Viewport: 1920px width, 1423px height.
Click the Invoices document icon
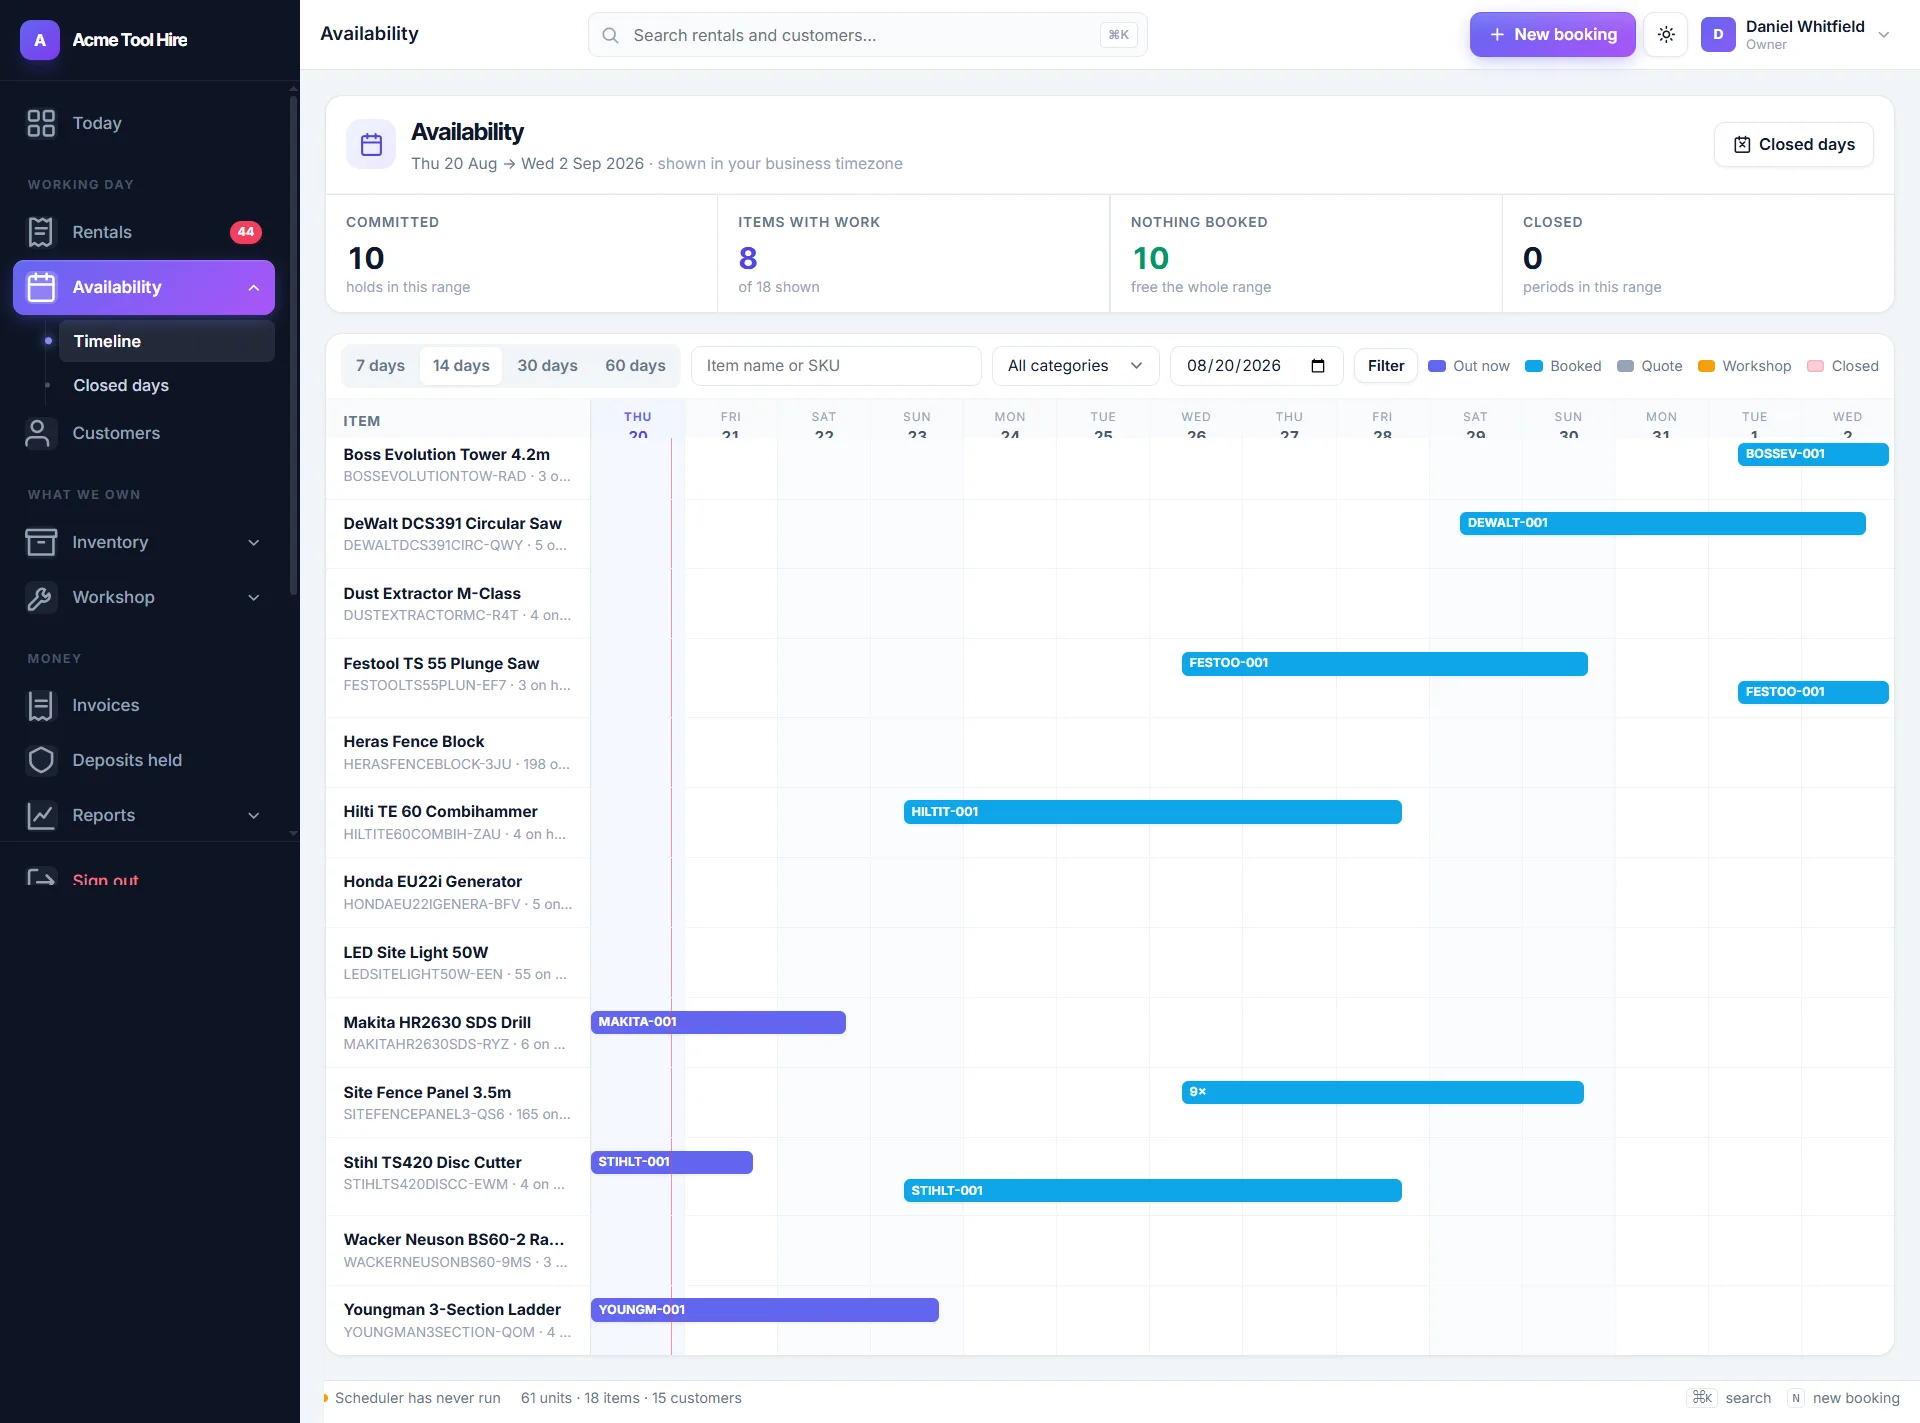(x=41, y=705)
